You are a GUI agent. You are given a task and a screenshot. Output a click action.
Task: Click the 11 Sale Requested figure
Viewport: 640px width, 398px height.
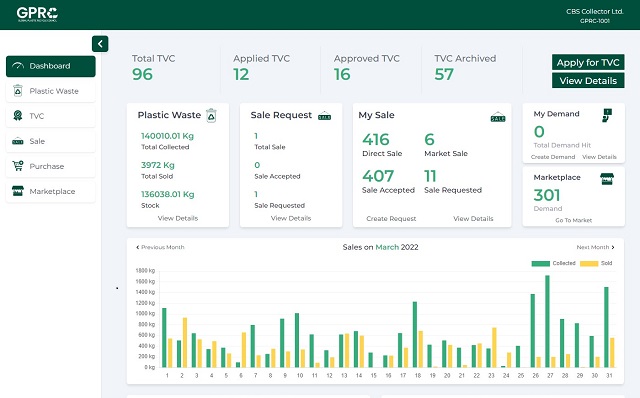430,176
